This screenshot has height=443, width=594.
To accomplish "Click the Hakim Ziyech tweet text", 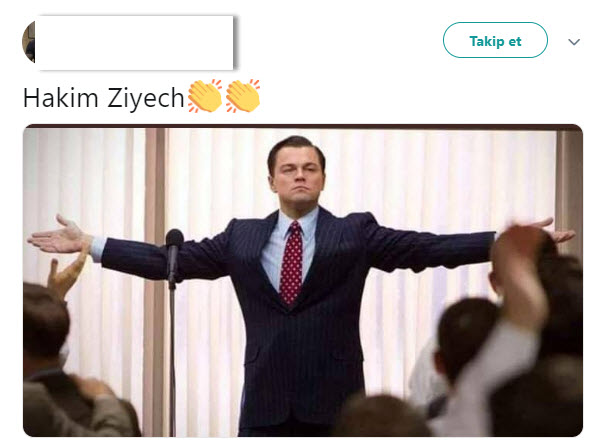I will (x=103, y=98).
